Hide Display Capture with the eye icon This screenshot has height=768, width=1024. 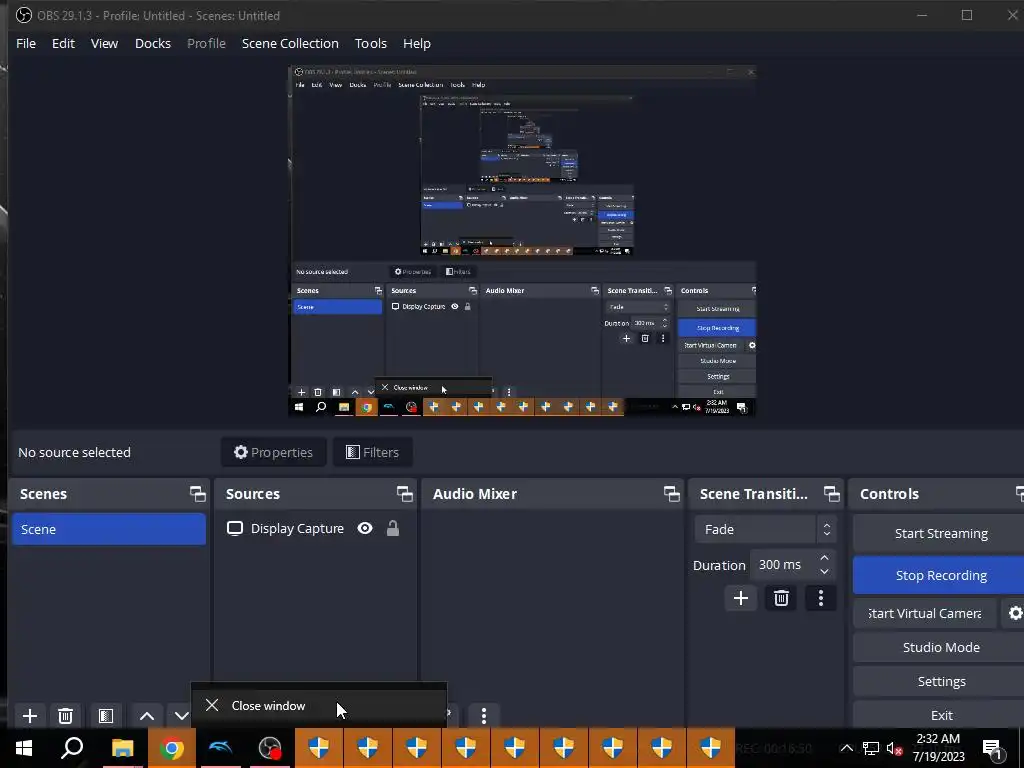pyautogui.click(x=365, y=528)
